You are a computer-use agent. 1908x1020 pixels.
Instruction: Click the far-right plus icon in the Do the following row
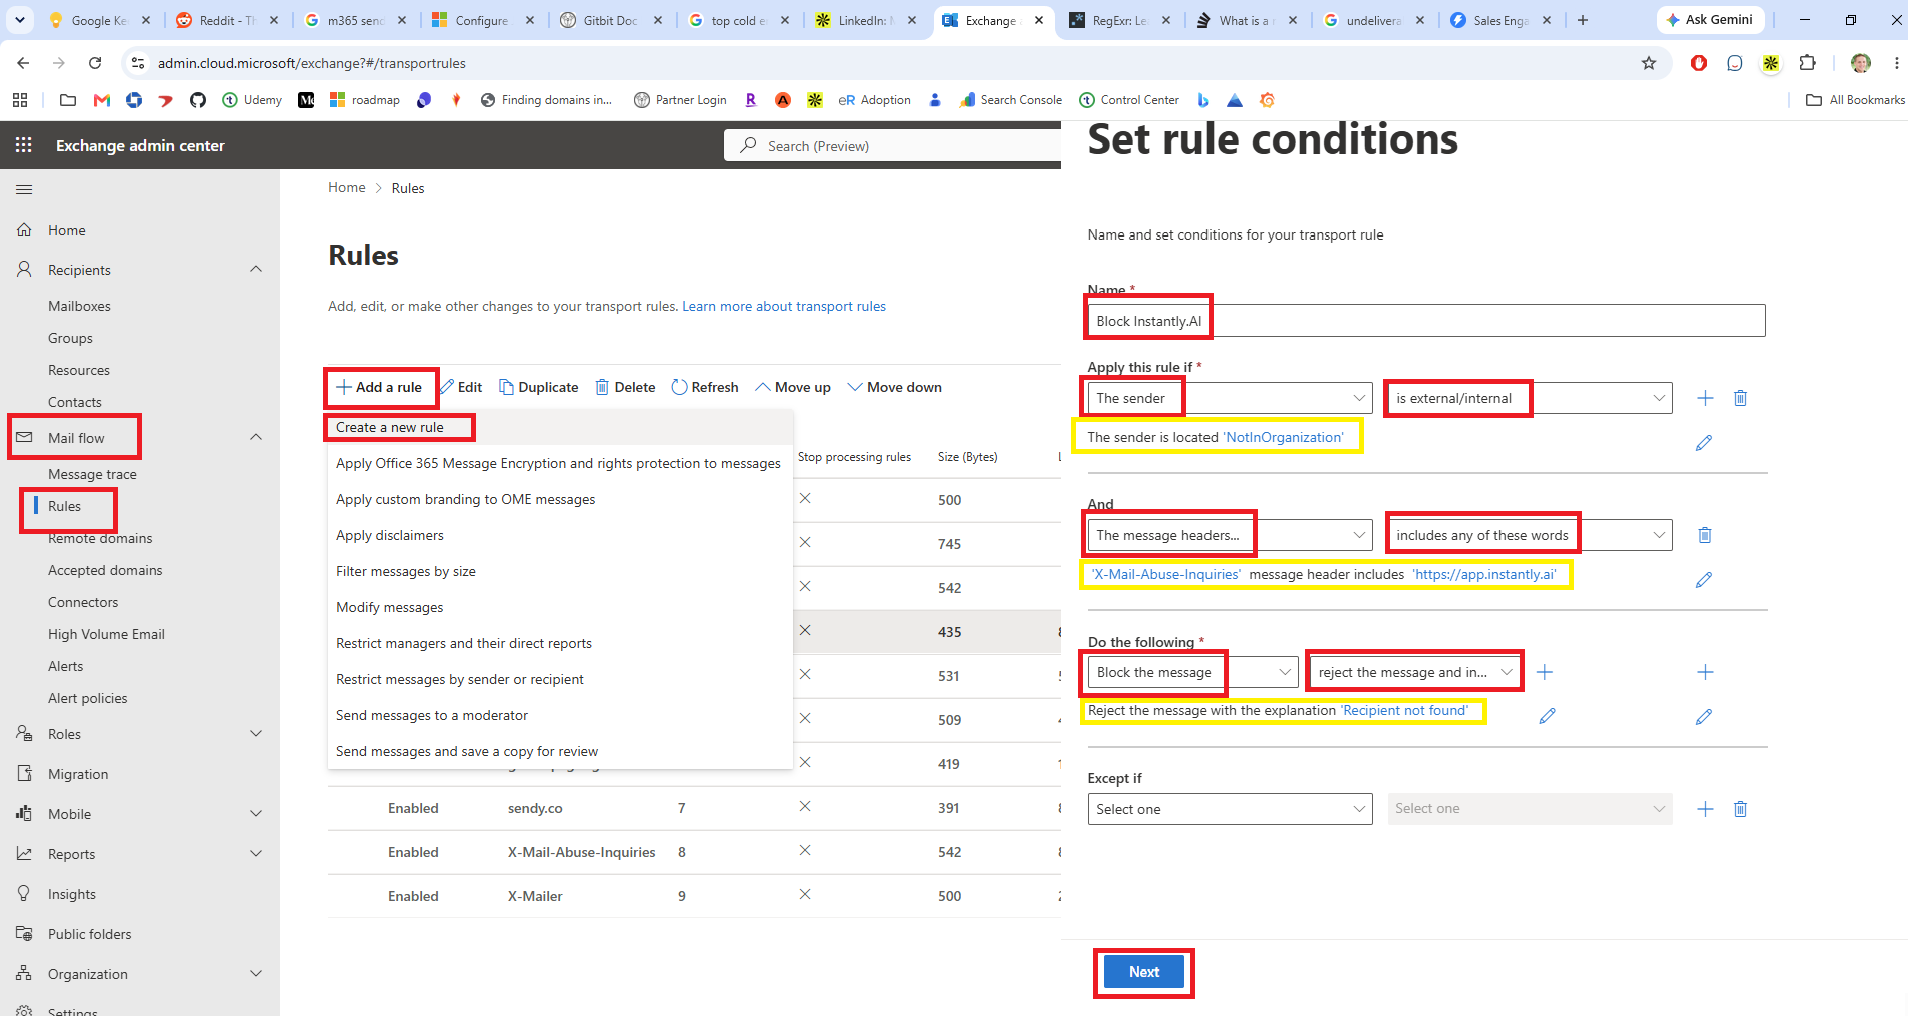coord(1705,672)
